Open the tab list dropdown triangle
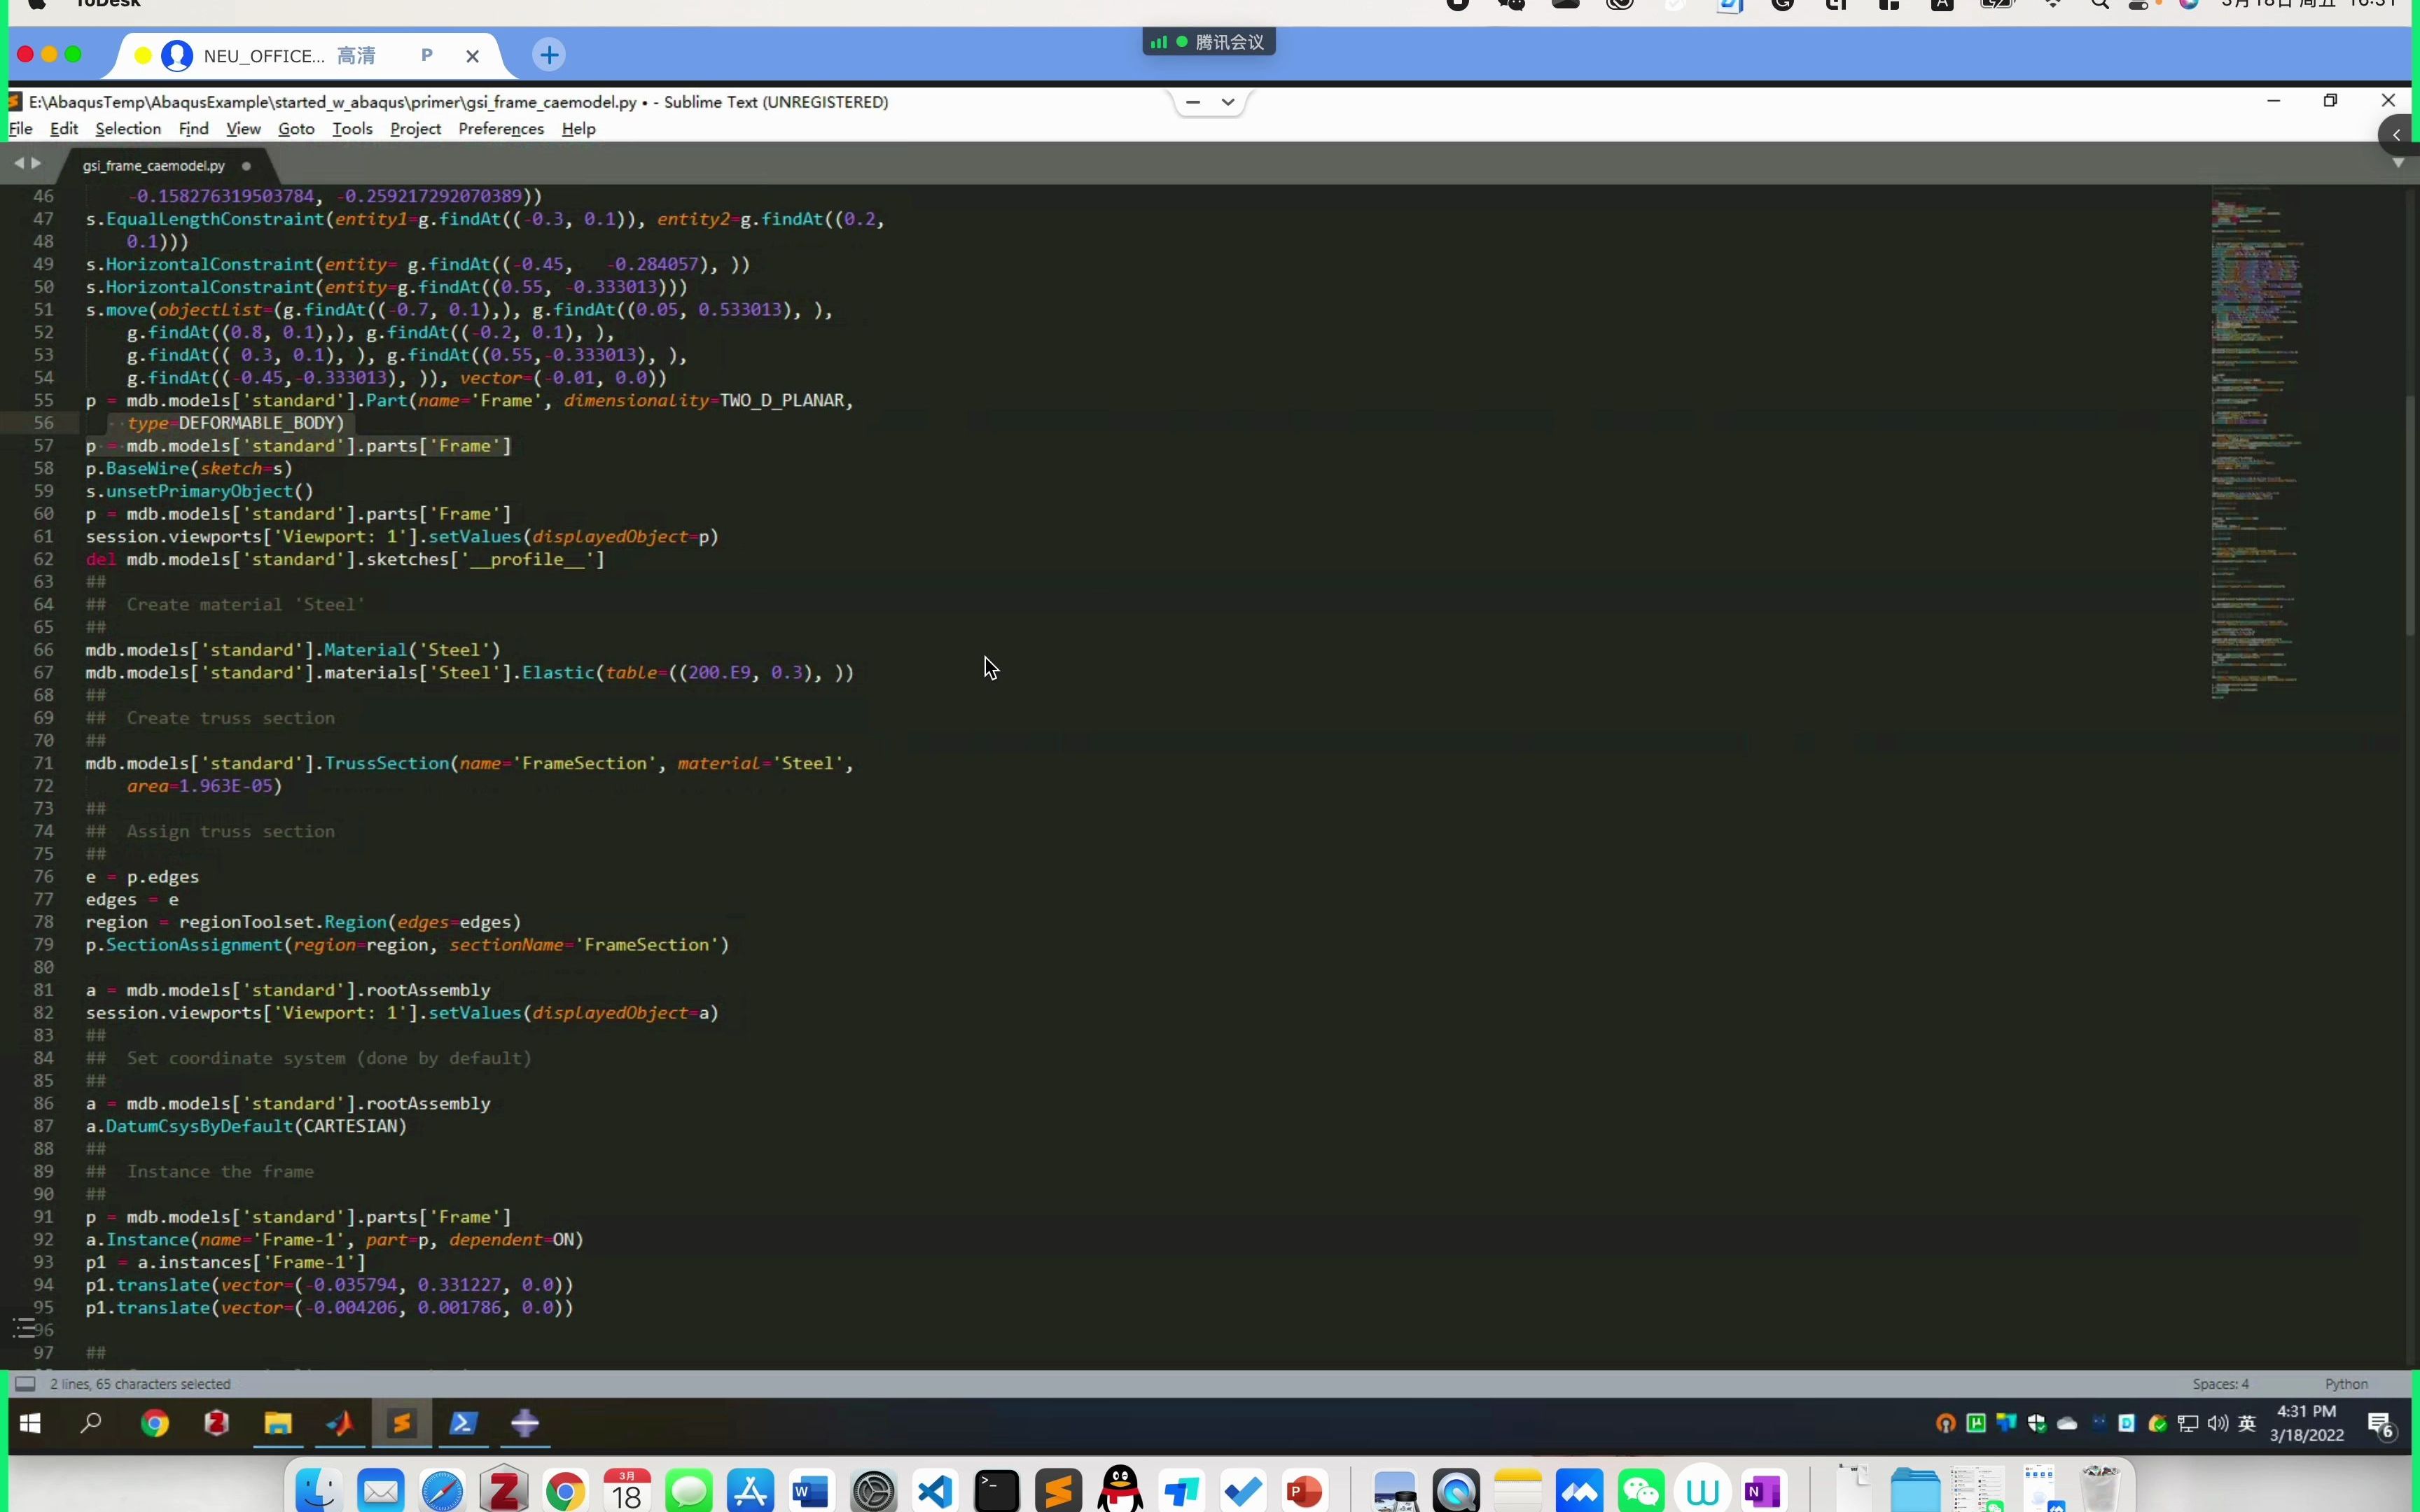 click(x=2398, y=163)
